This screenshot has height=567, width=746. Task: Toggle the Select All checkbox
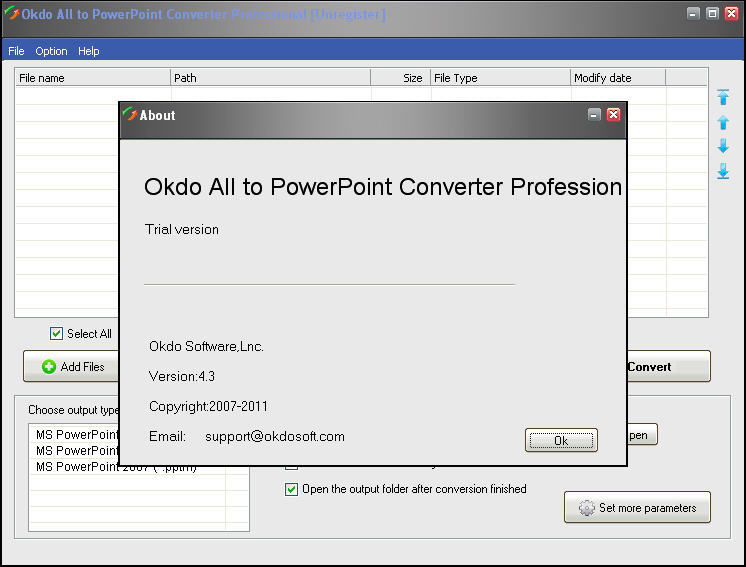(x=56, y=333)
